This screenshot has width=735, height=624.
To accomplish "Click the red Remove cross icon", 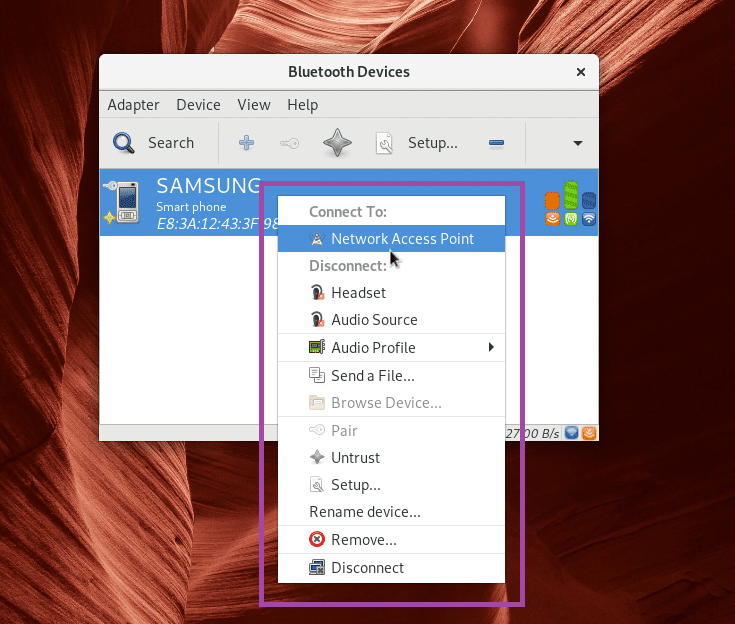I will click(317, 539).
